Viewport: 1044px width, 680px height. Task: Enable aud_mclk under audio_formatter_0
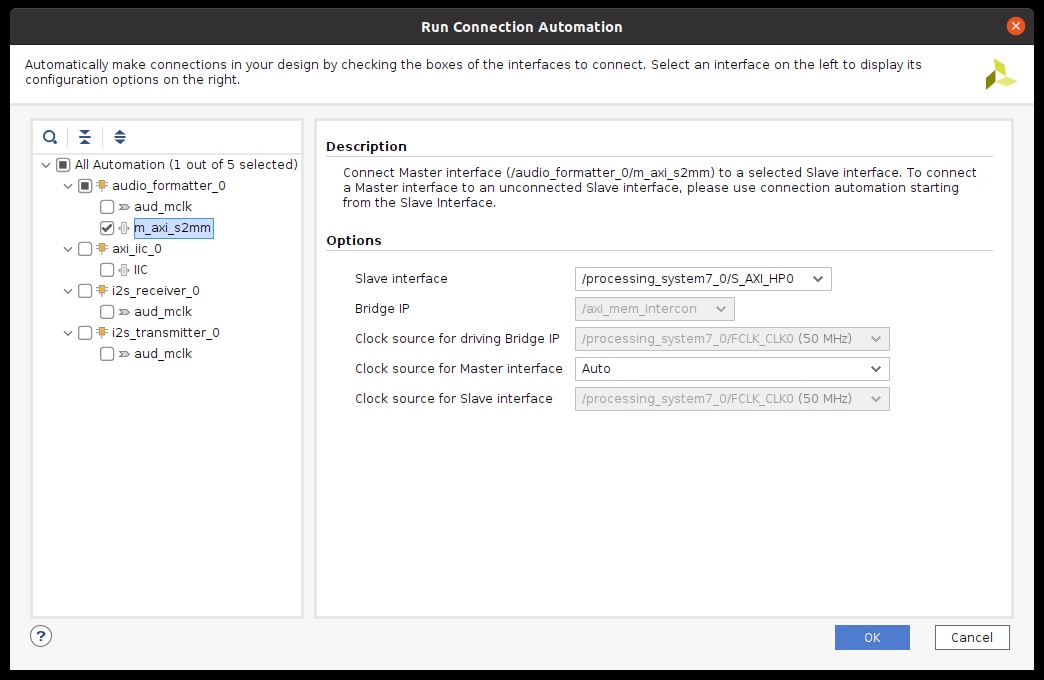pyautogui.click(x=107, y=206)
